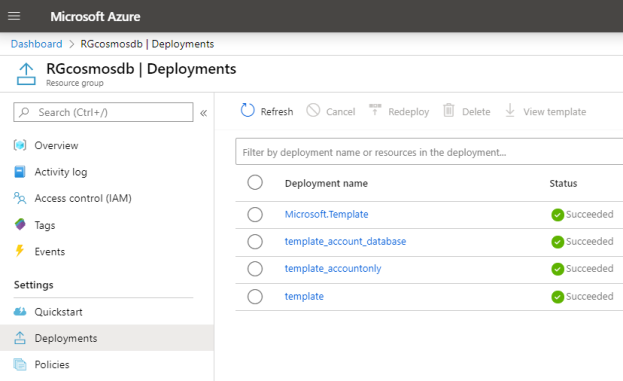Viewport: 623px width, 381px height.
Task: Click the Cancel button label
Action: coord(341,112)
